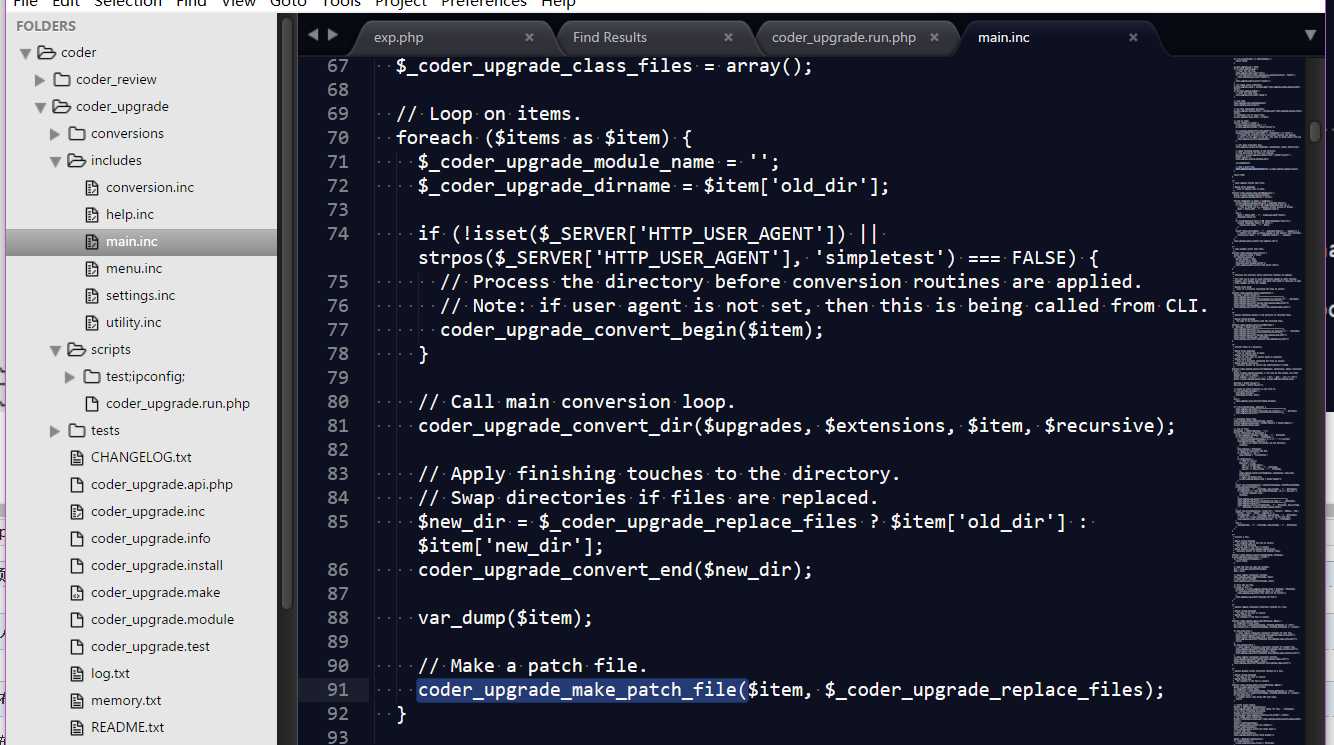Click the scripts folder icon
The width and height of the screenshot is (1334, 745).
tap(76, 349)
